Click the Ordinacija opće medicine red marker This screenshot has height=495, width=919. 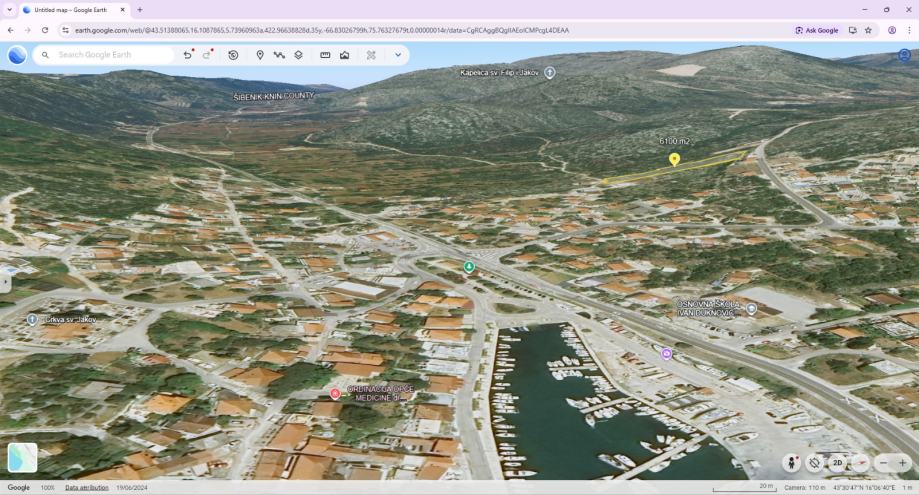pyautogui.click(x=335, y=394)
